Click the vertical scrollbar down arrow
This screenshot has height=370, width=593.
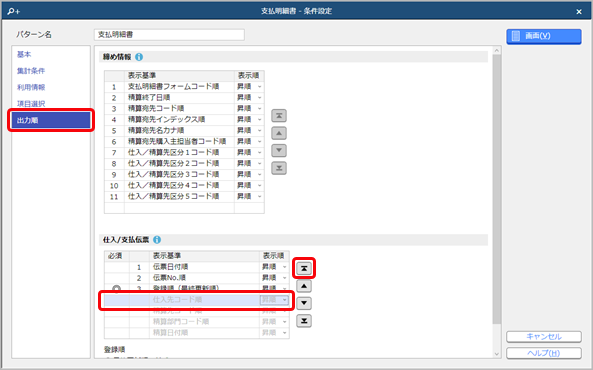pos(497,354)
